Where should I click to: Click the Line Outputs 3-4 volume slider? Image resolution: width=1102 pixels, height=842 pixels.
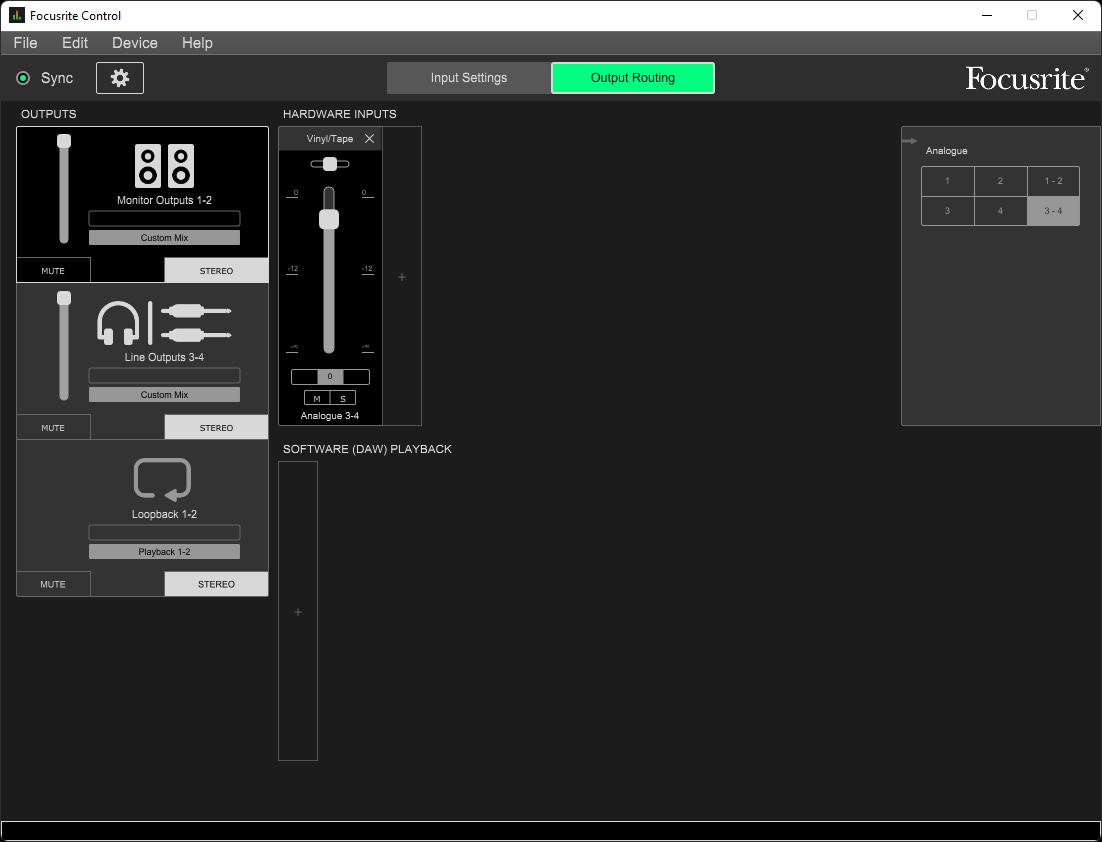64,346
